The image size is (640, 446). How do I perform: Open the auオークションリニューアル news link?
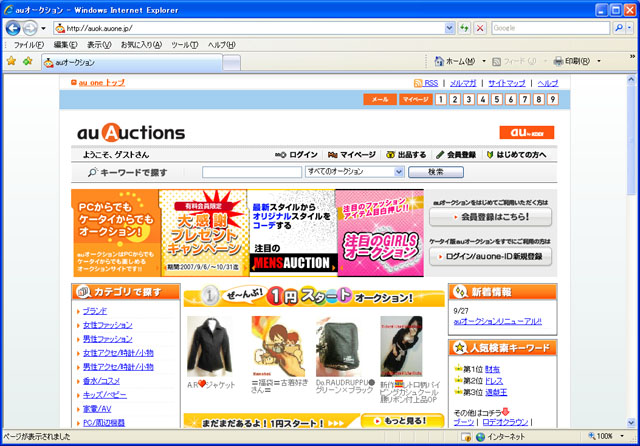pos(498,322)
